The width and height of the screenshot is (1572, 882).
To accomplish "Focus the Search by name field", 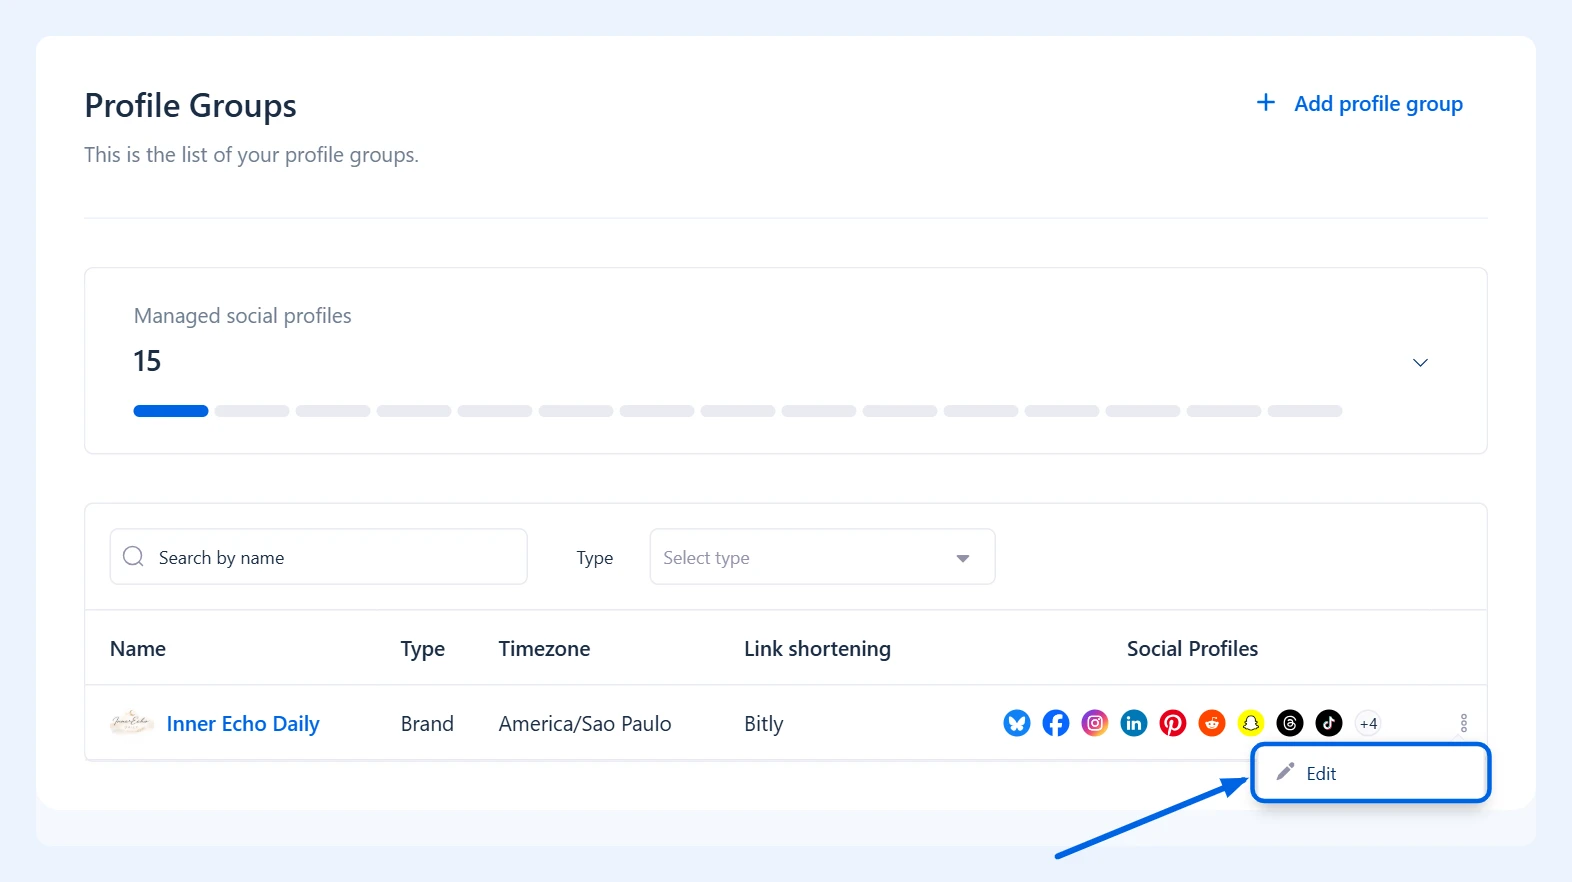I will pos(318,557).
